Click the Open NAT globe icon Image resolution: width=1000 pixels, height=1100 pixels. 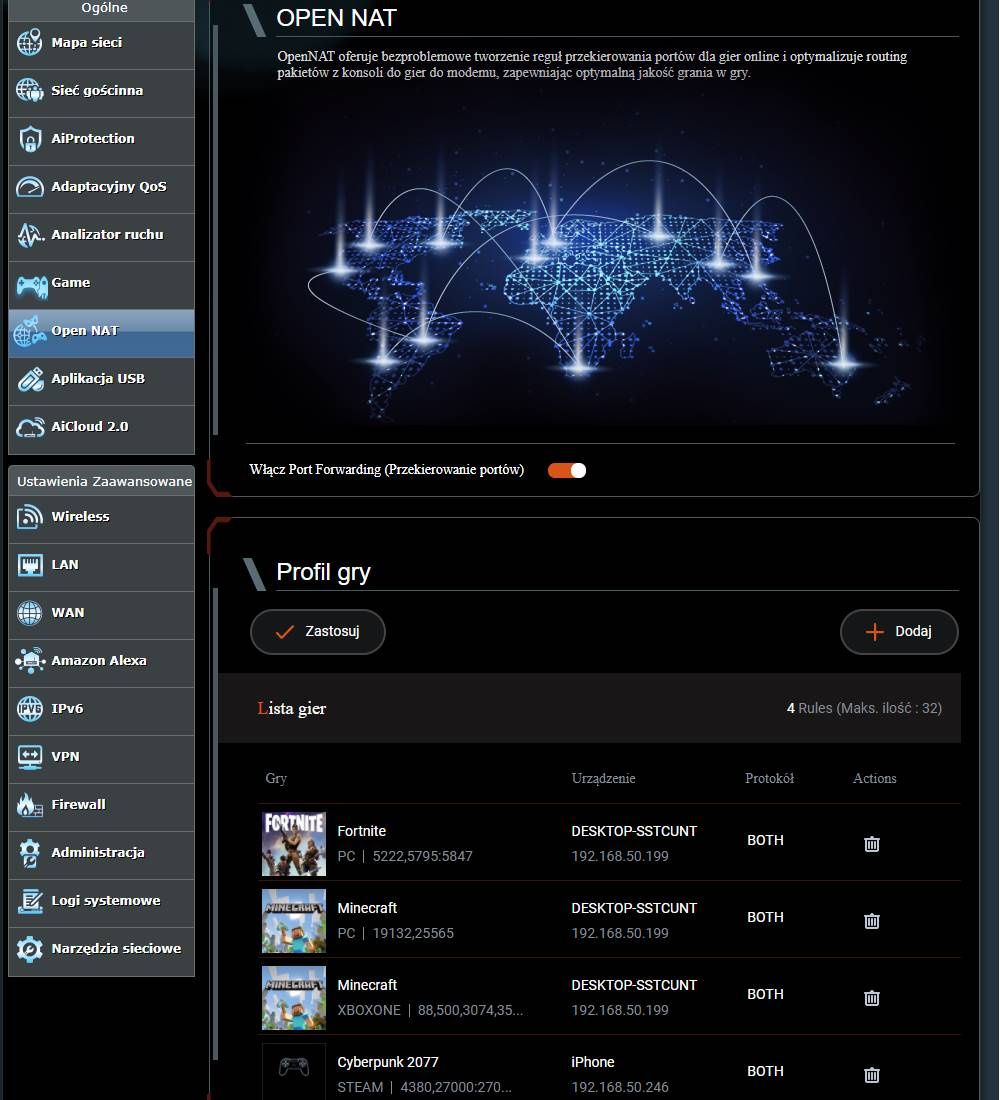pos(29,331)
